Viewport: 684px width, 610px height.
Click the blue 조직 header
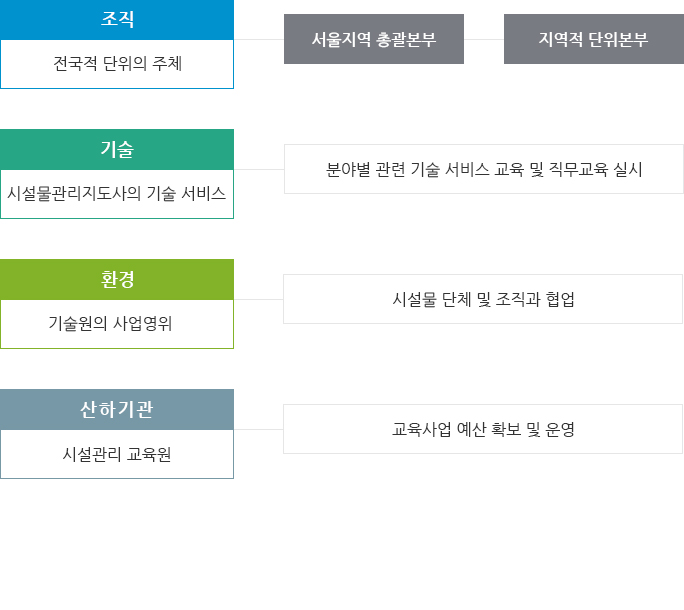117,20
